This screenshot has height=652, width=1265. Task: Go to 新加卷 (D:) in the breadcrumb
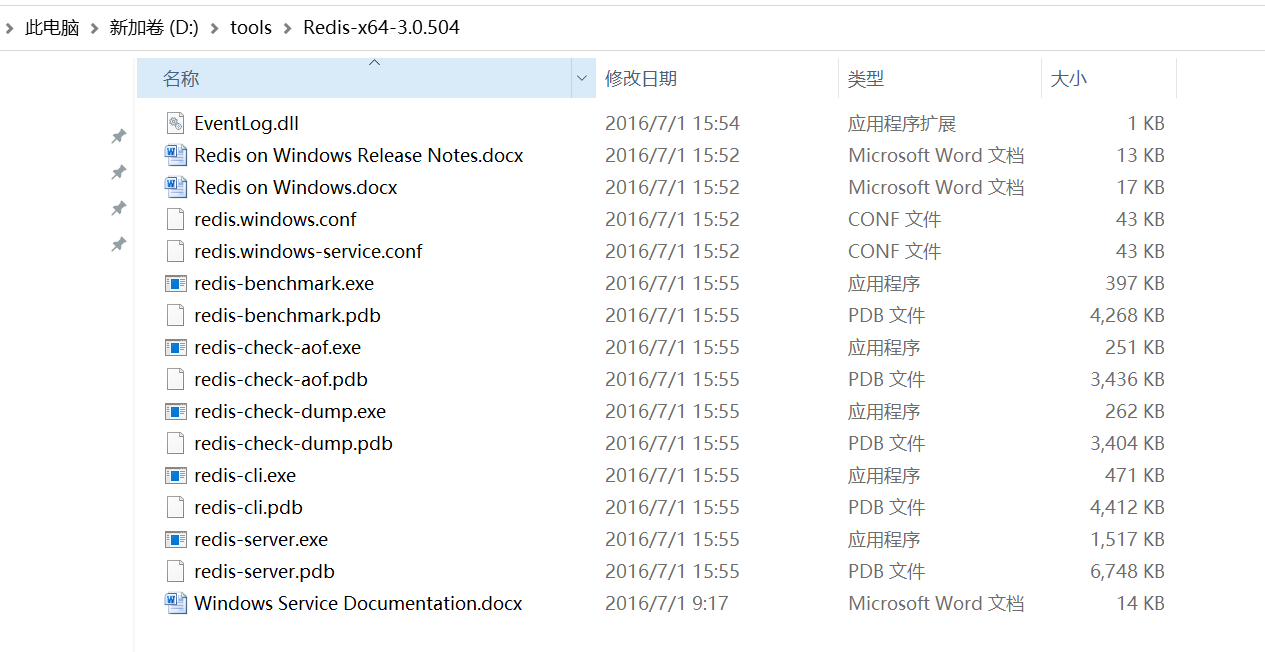154,28
